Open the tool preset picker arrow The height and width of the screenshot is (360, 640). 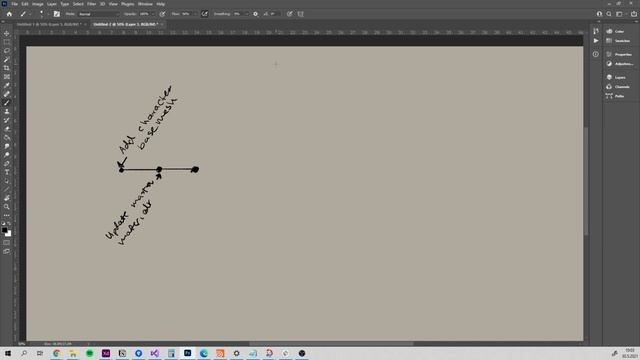[x=29, y=14]
